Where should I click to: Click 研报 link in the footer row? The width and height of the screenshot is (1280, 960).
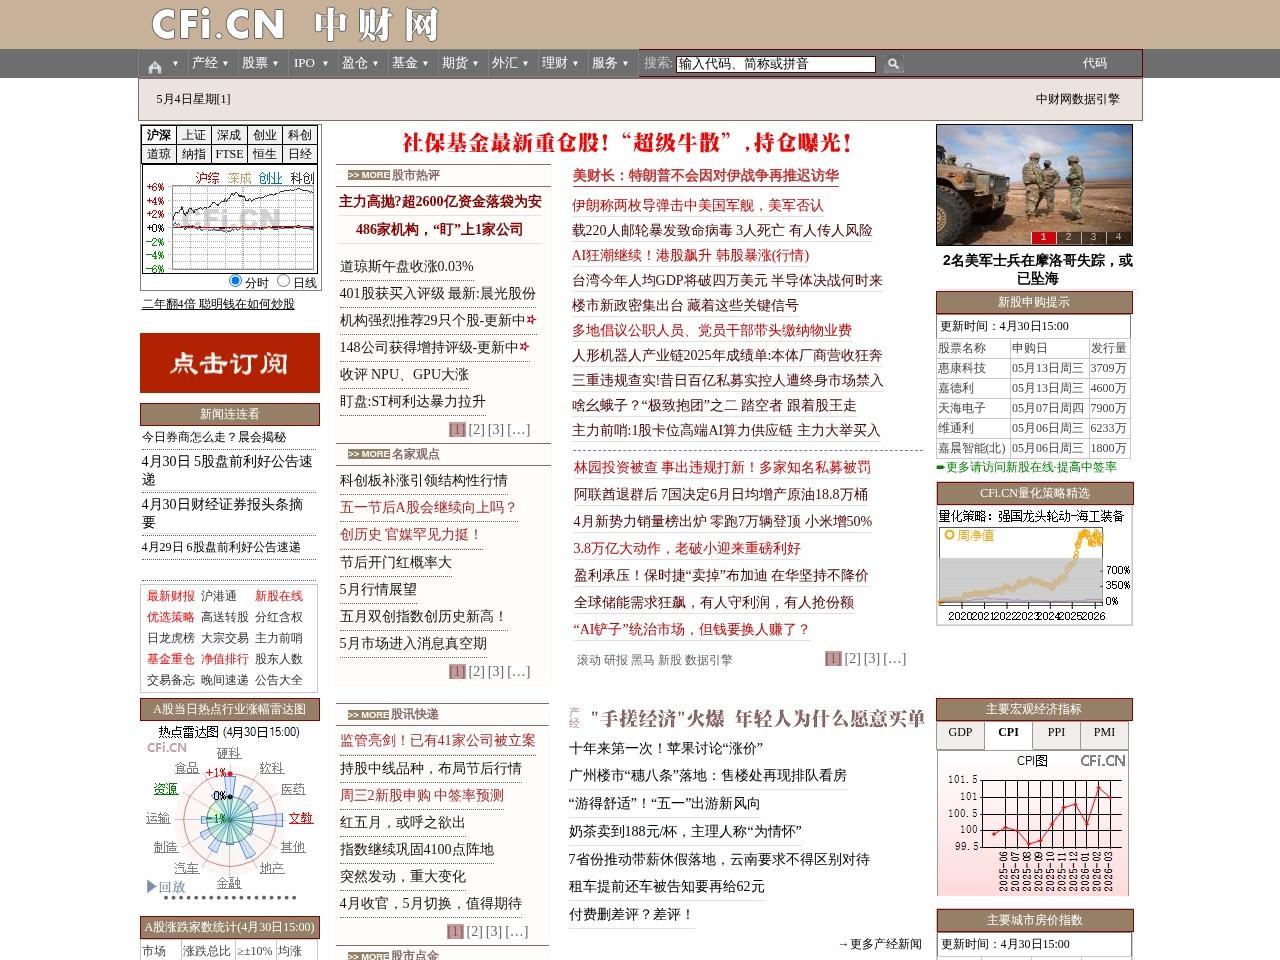coord(616,660)
